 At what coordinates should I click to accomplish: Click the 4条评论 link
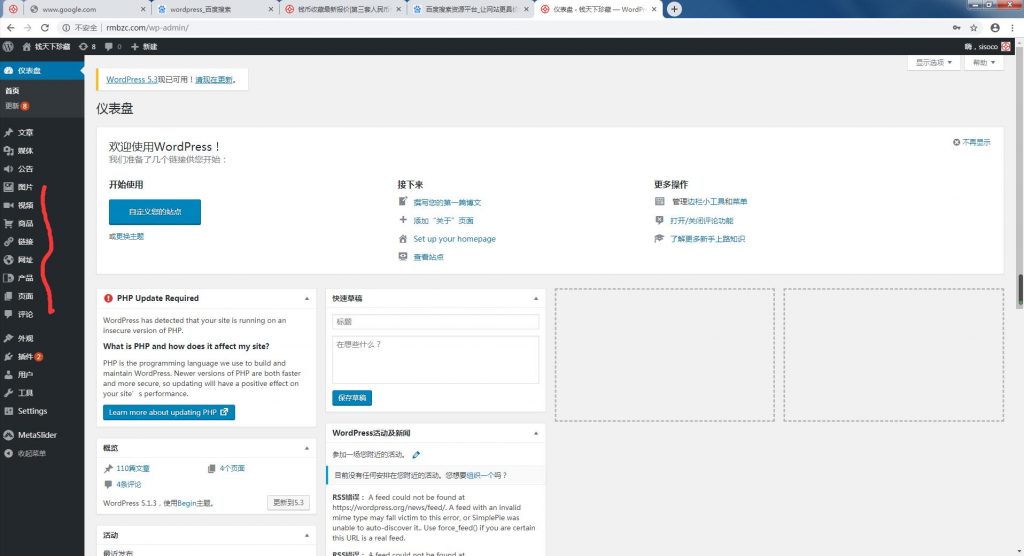click(129, 485)
